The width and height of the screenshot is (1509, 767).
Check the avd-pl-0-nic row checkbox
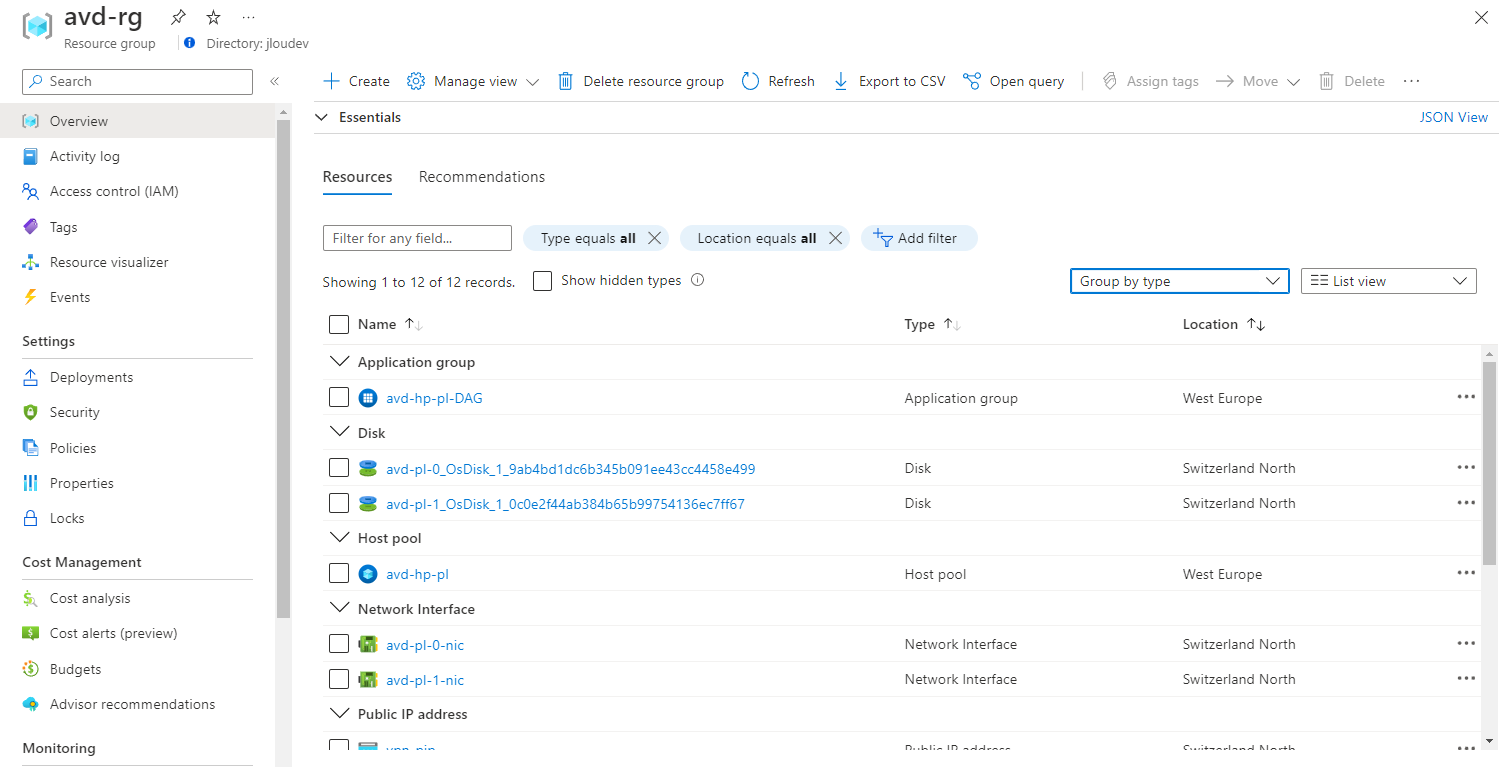[x=339, y=644]
